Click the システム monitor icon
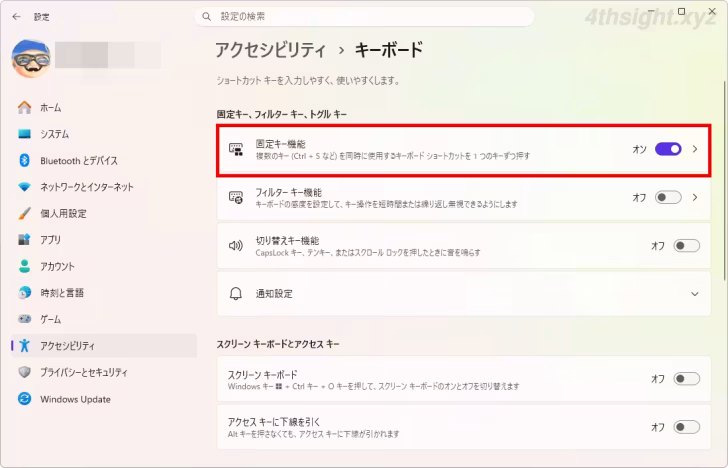The width and height of the screenshot is (728, 468). point(24,134)
